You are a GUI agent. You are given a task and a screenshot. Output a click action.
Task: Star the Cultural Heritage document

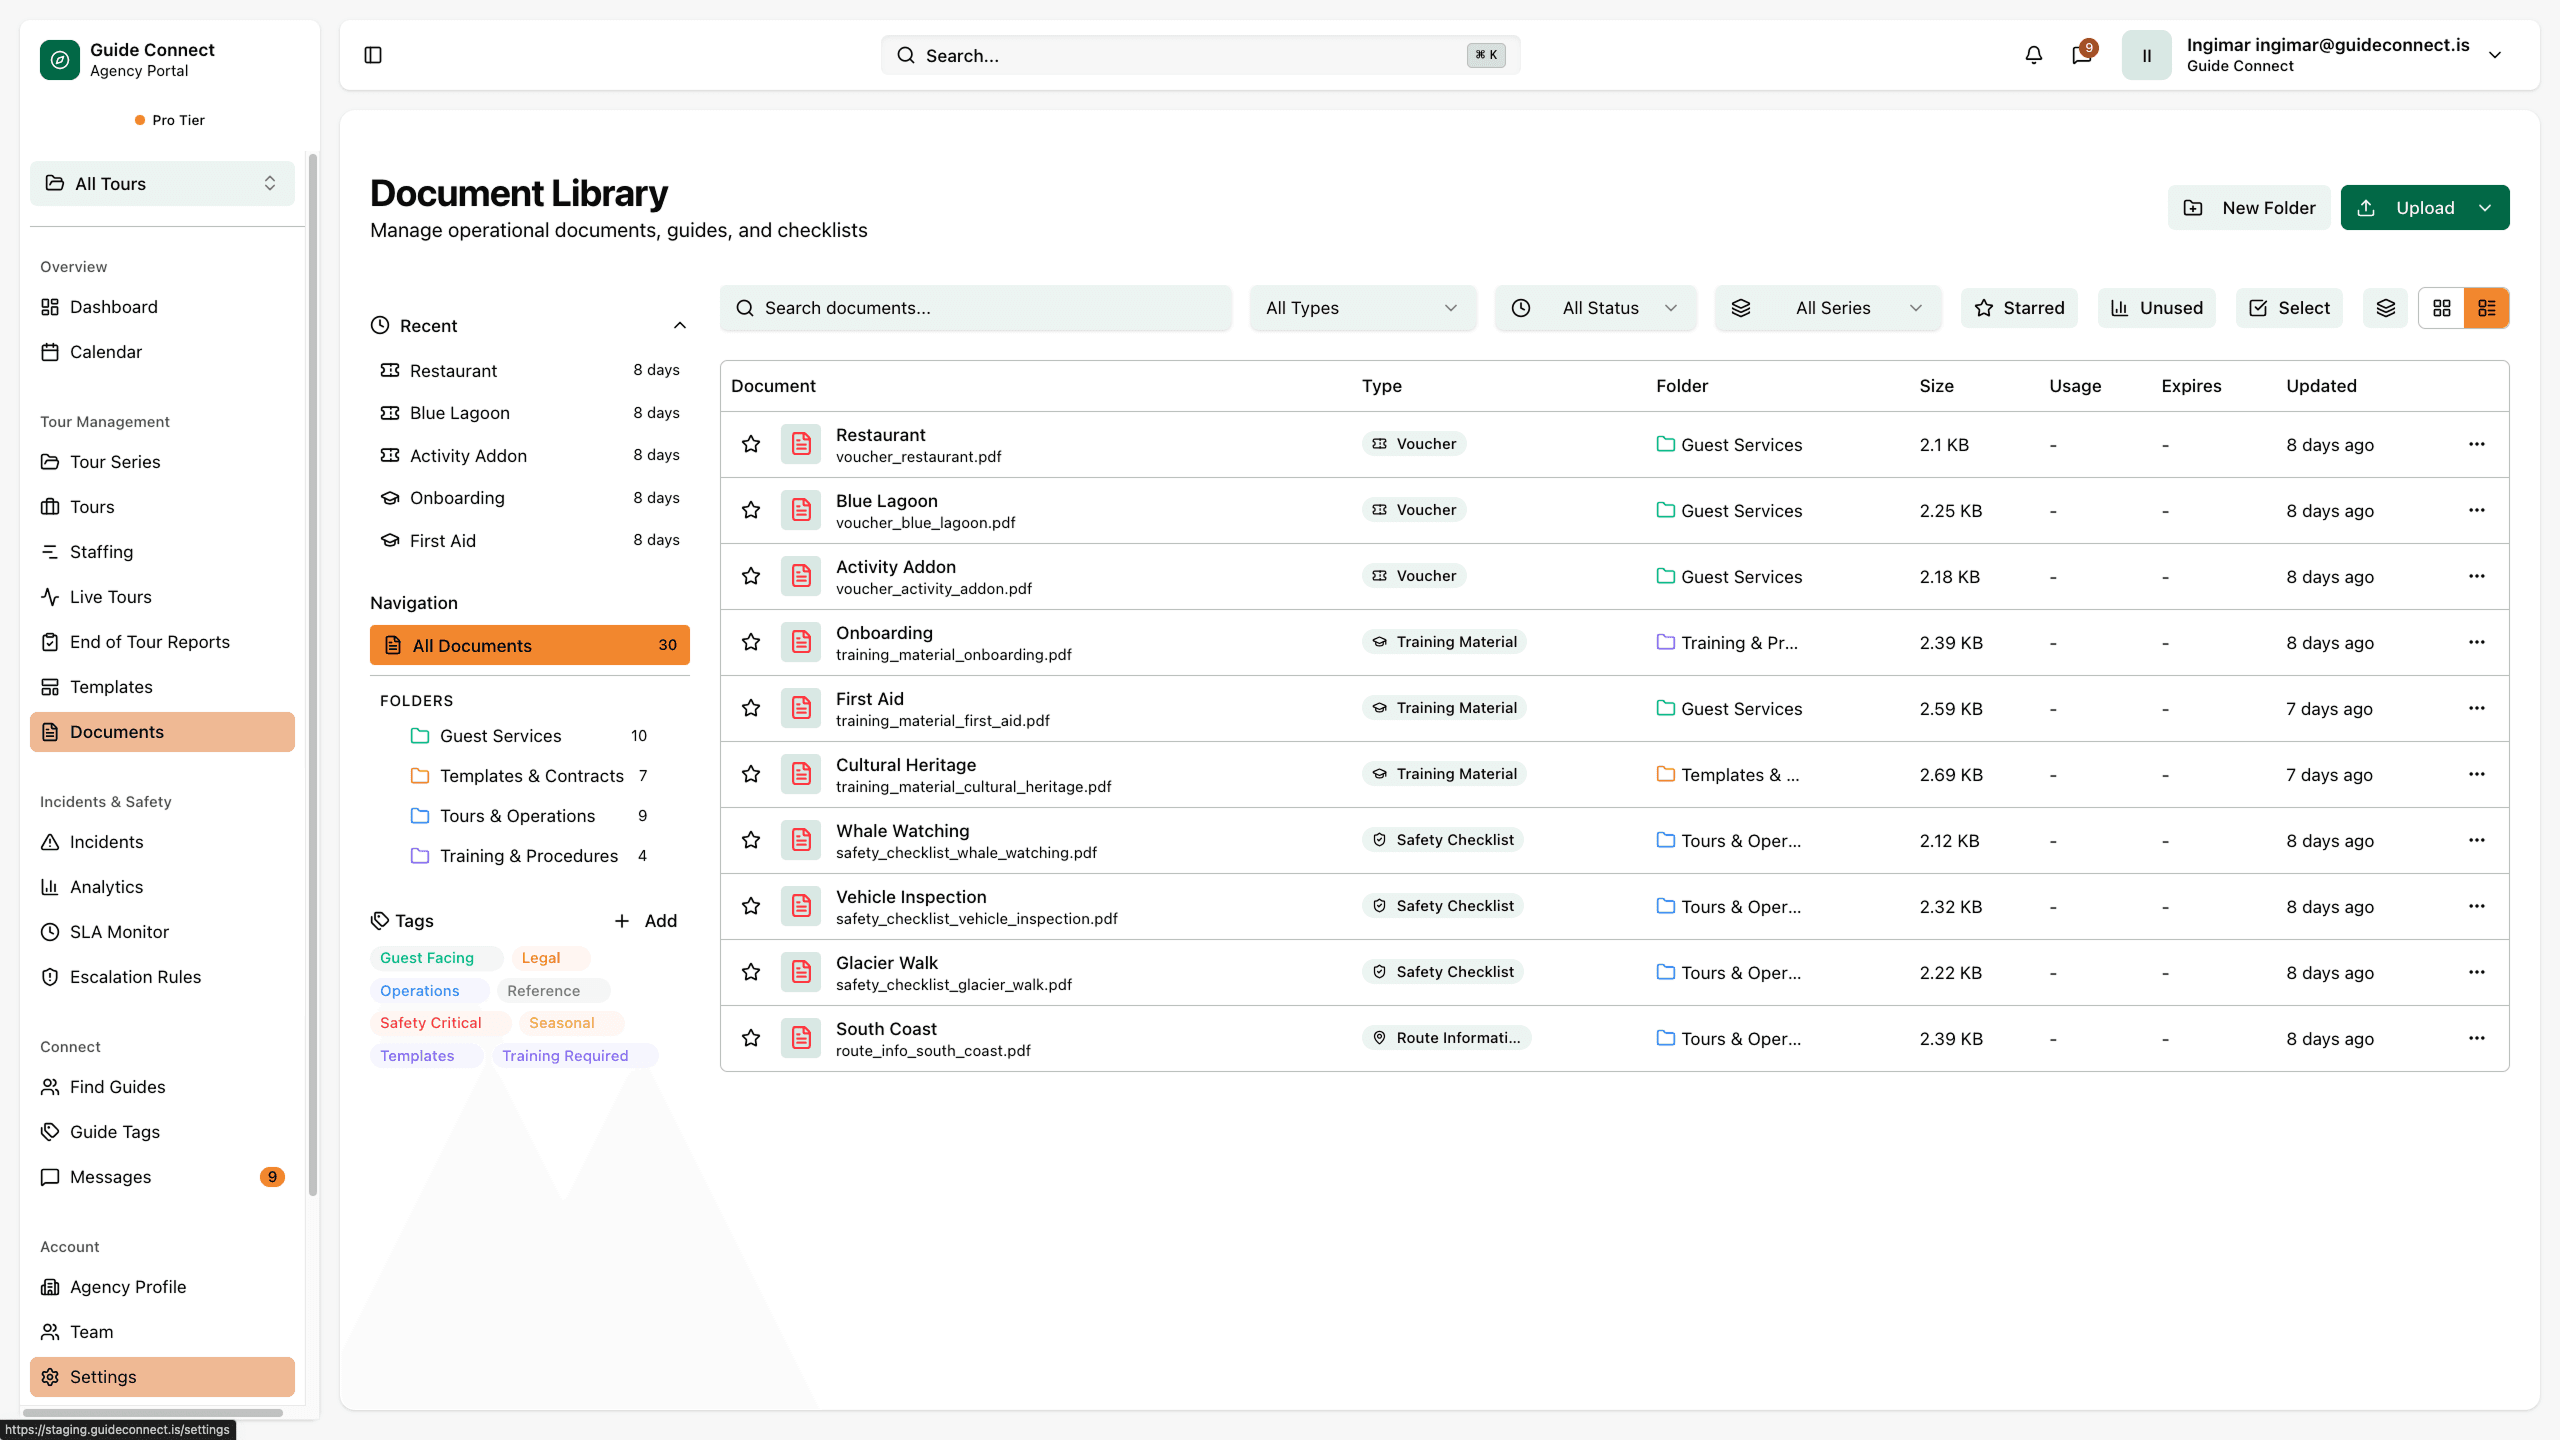(751, 774)
